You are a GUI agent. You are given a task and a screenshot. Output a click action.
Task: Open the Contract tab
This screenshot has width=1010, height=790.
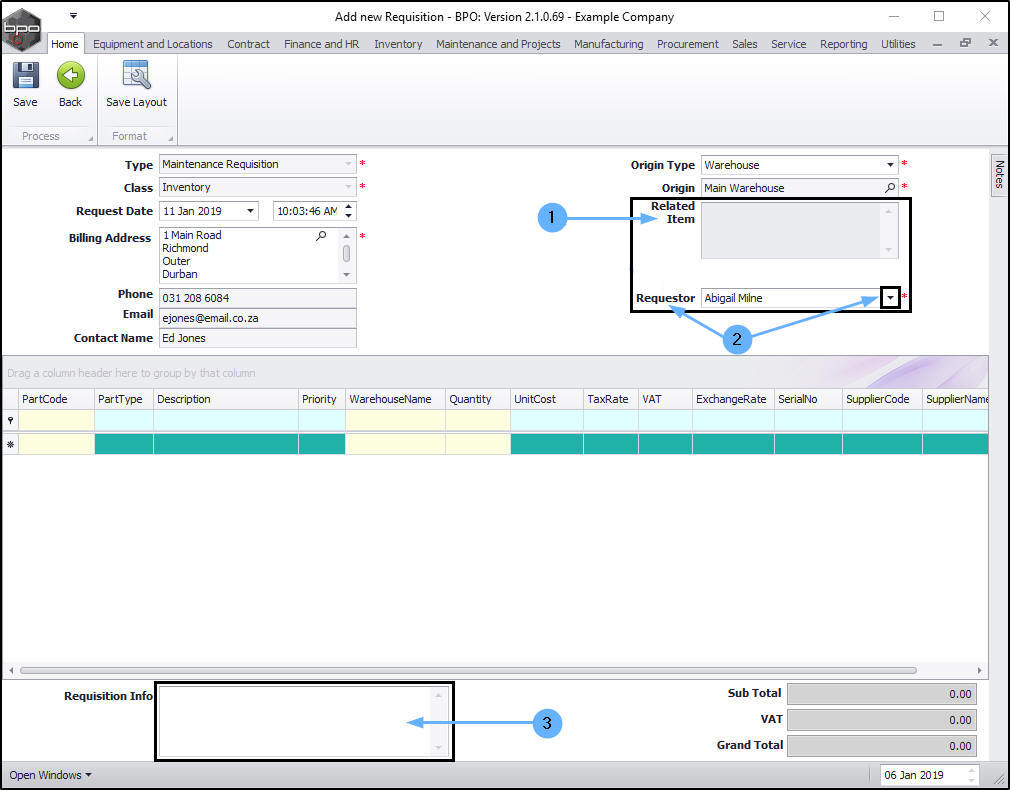[248, 44]
